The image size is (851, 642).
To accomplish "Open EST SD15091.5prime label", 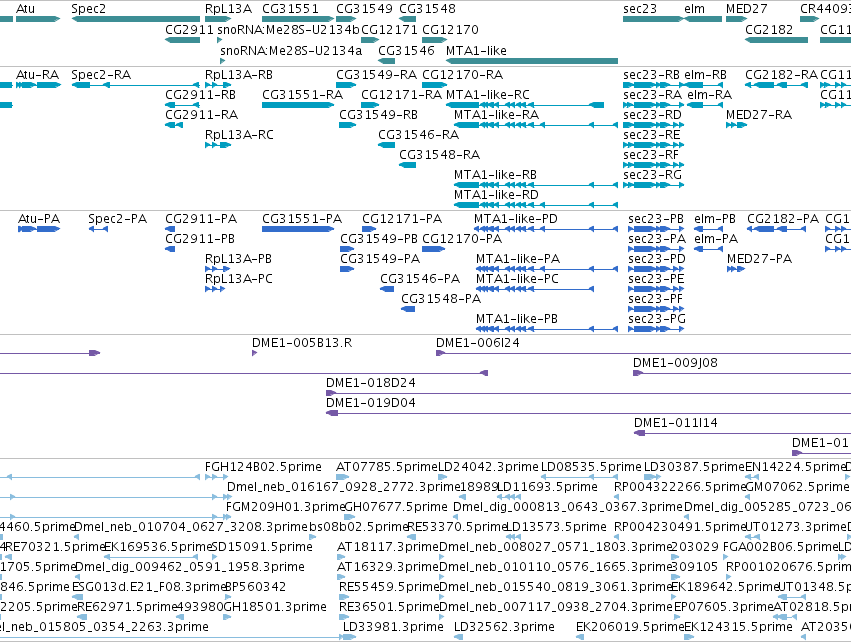I will pyautogui.click(x=262, y=546).
